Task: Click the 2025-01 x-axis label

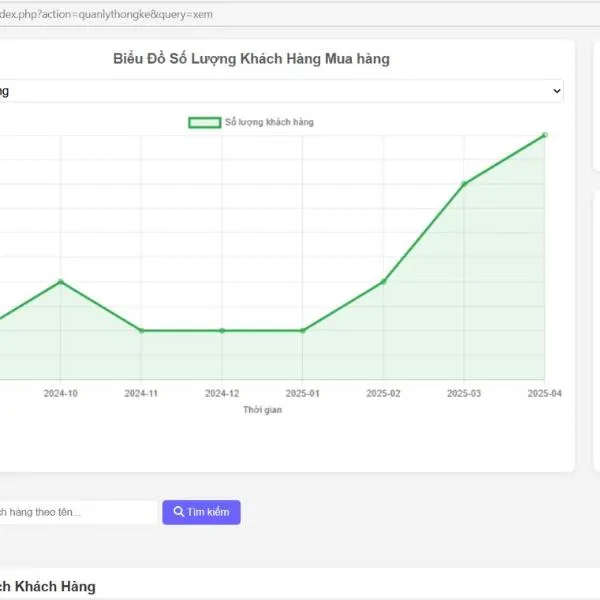Action: pyautogui.click(x=303, y=394)
